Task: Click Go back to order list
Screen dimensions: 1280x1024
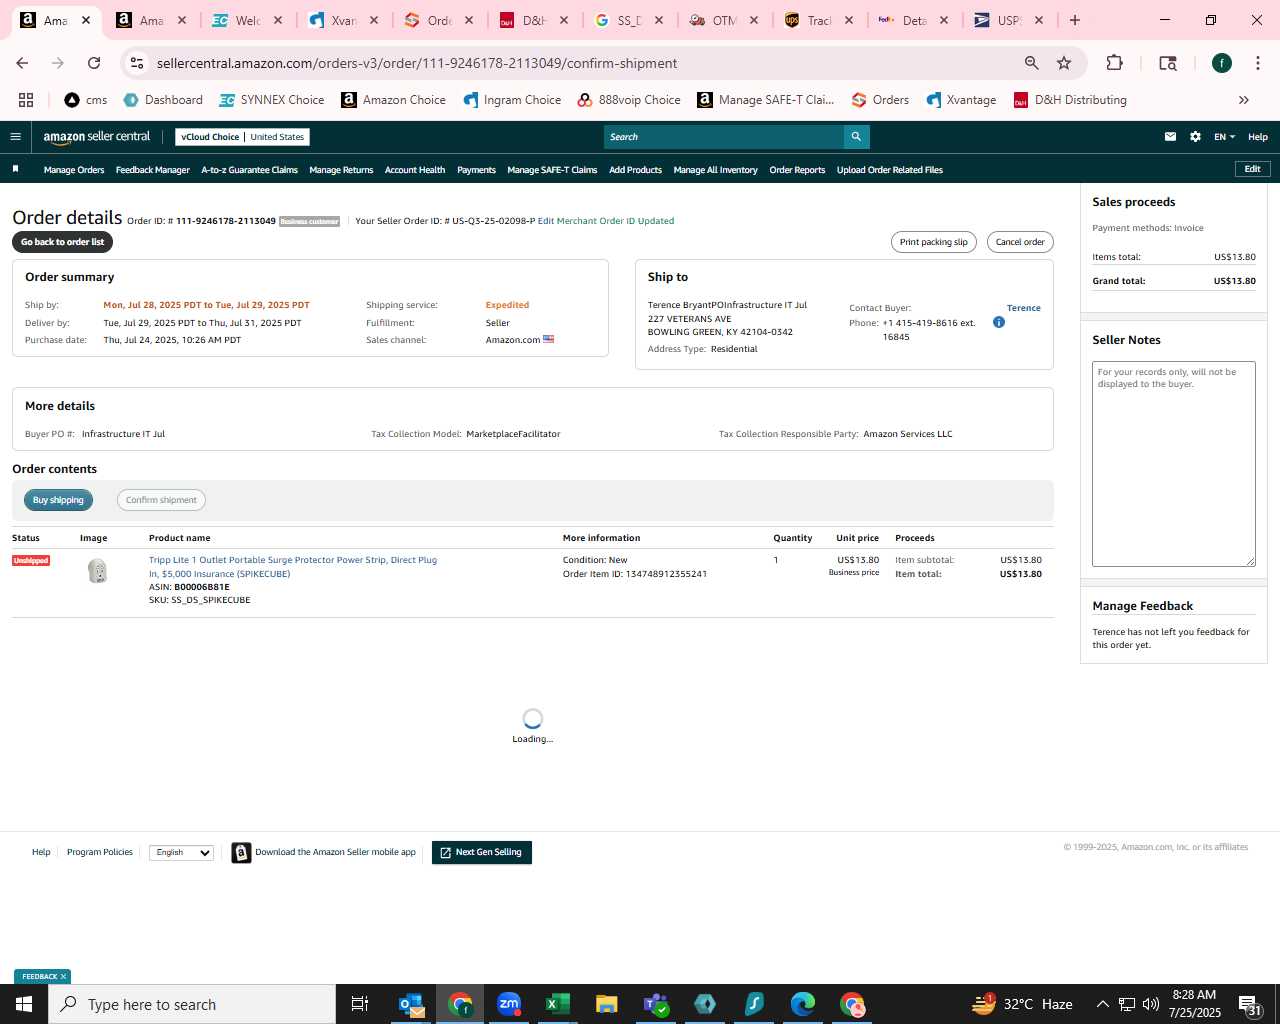Action: [x=62, y=242]
